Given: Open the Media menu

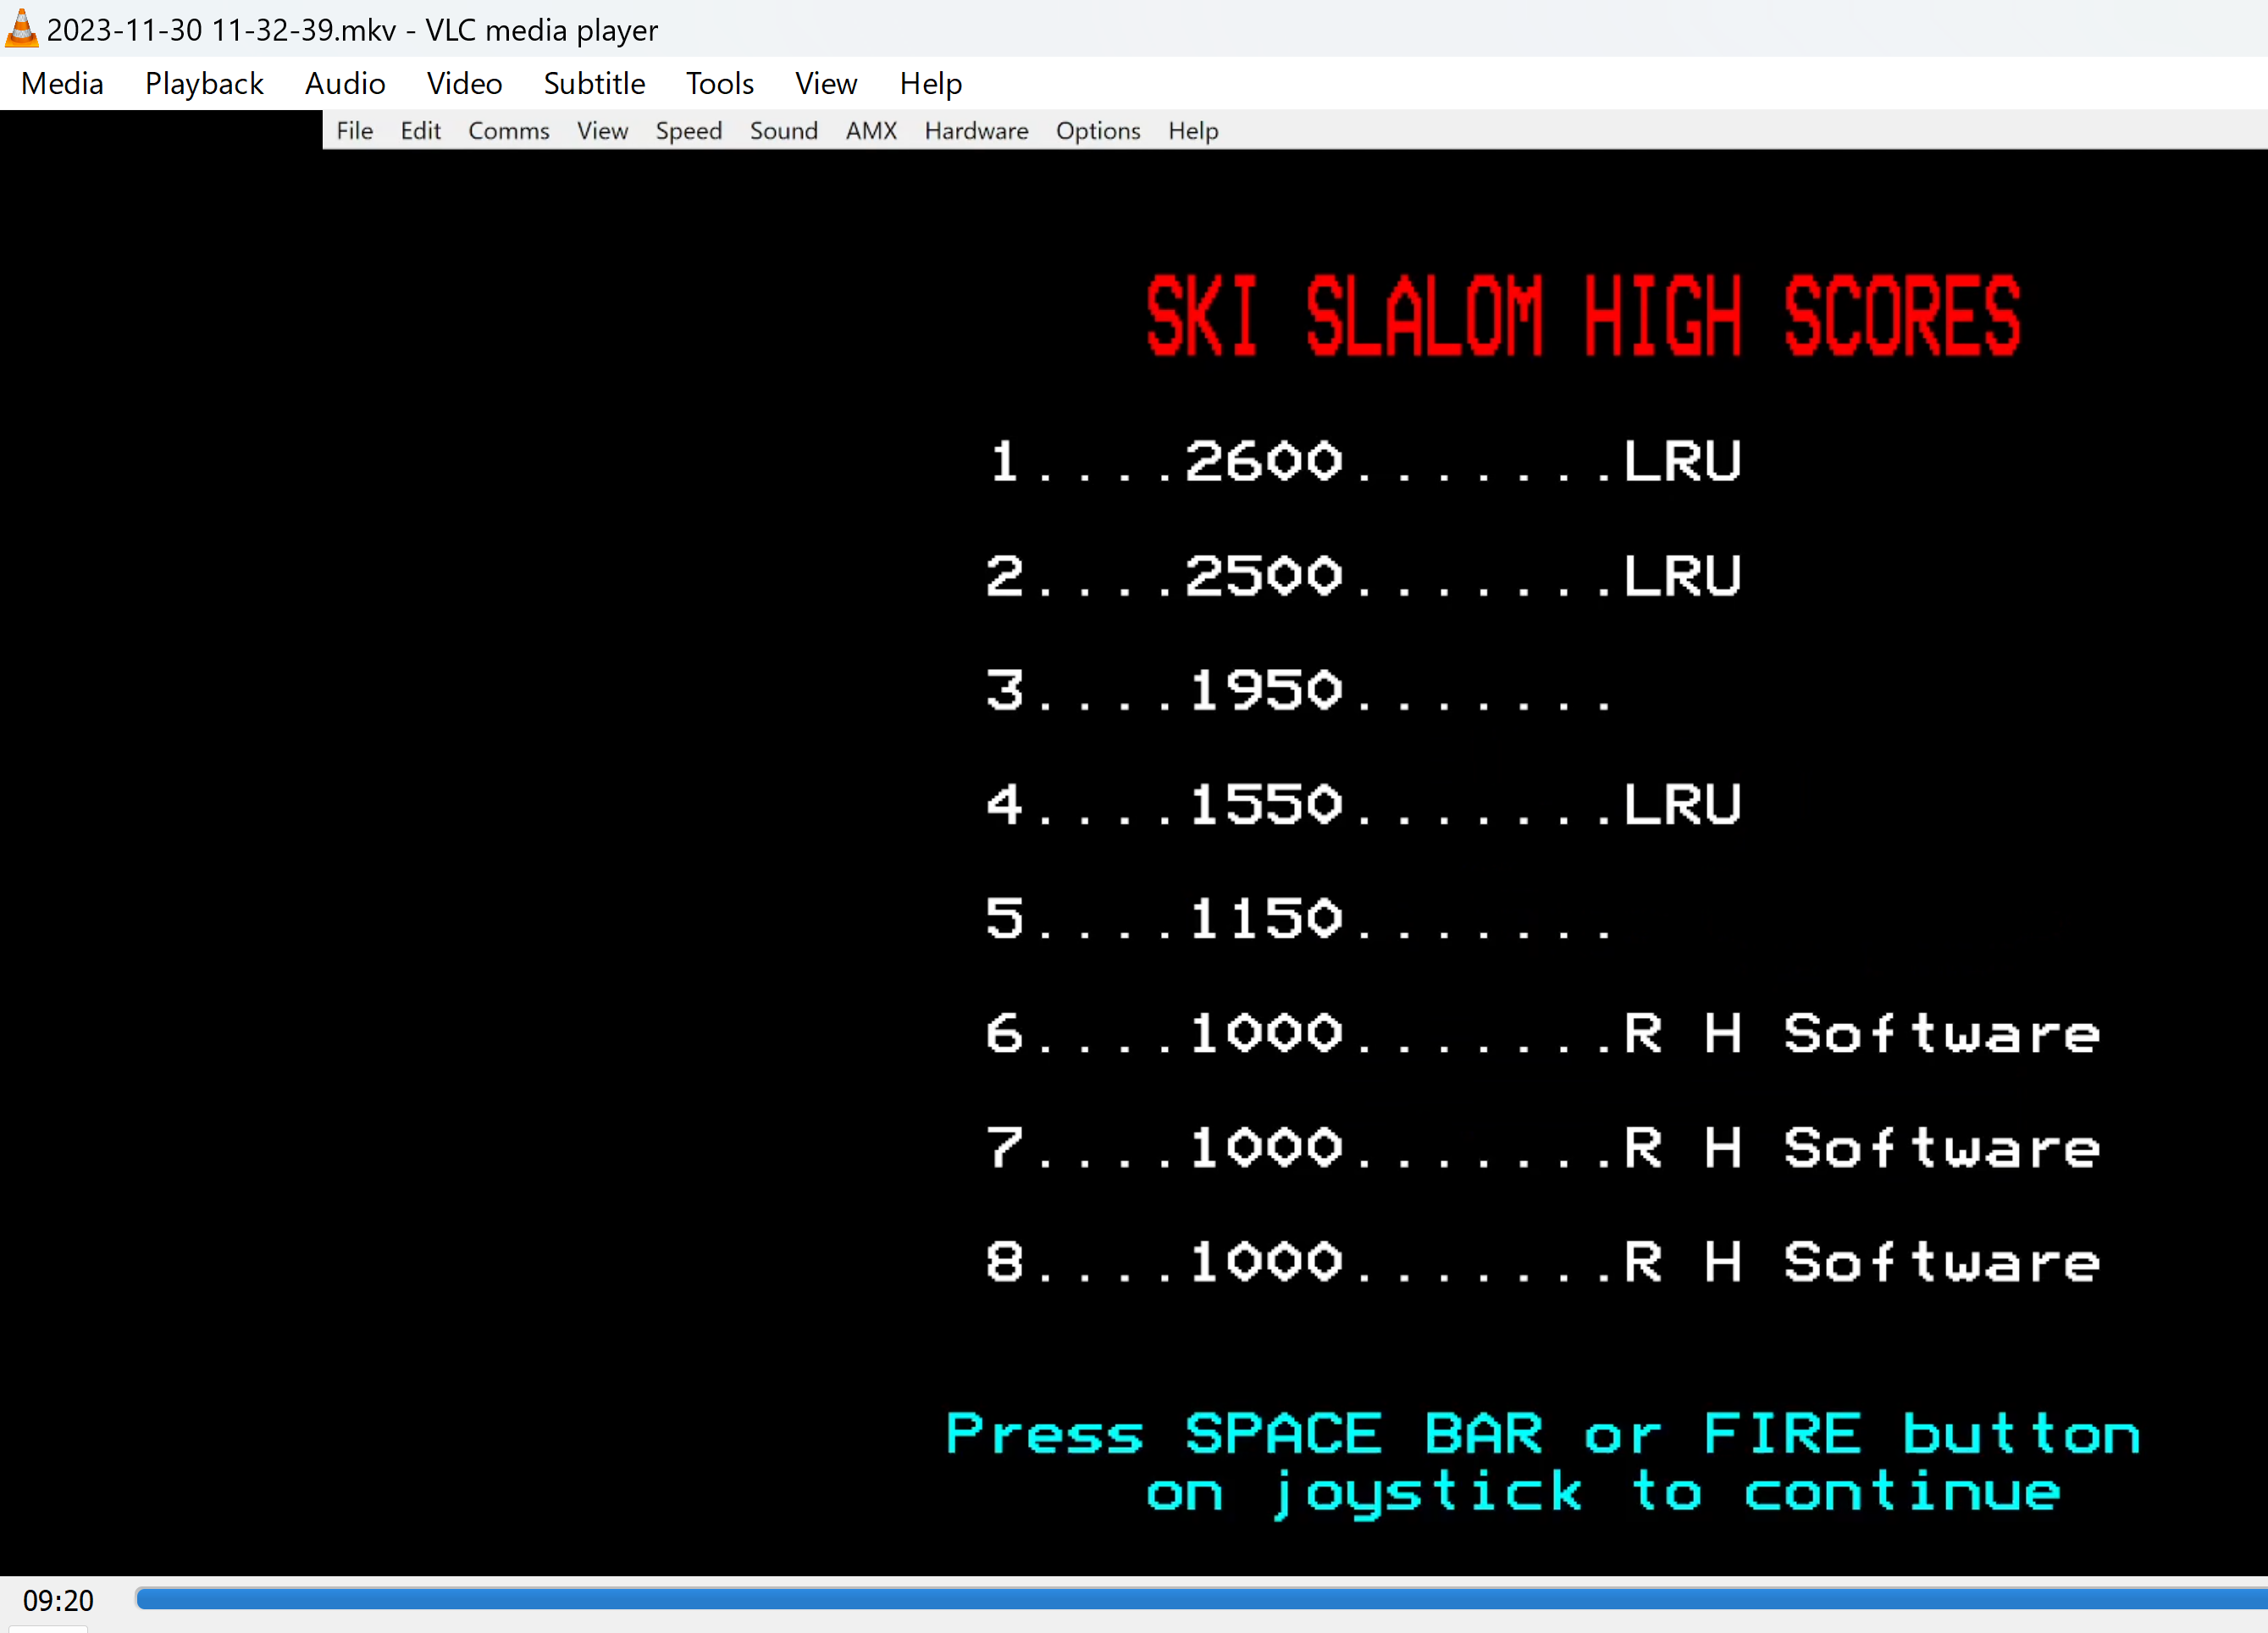Looking at the screenshot, I should (x=62, y=84).
